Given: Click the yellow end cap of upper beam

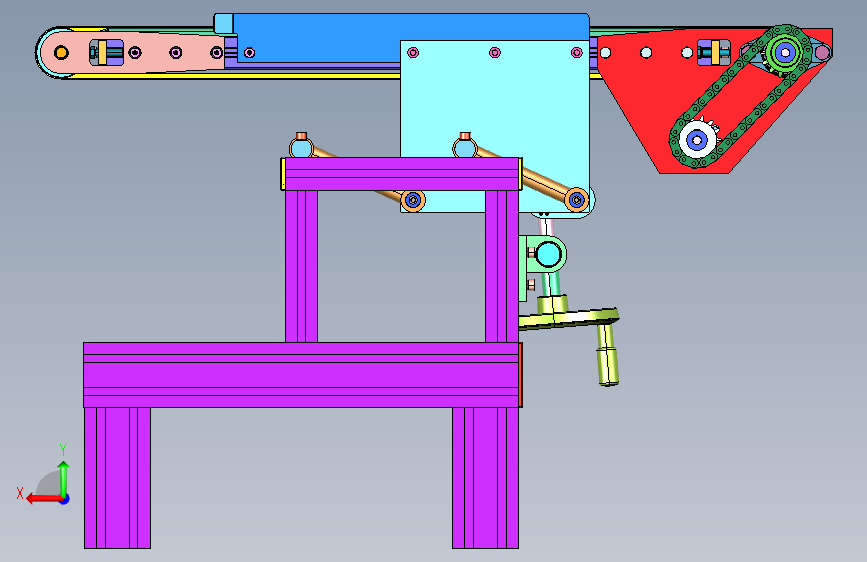Looking at the screenshot, I should tap(283, 174).
